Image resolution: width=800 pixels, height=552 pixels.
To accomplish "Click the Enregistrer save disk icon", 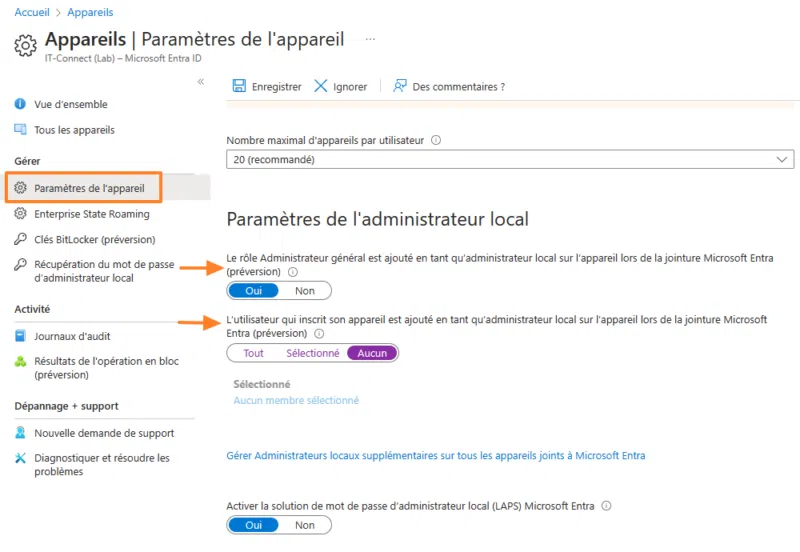I will [239, 87].
